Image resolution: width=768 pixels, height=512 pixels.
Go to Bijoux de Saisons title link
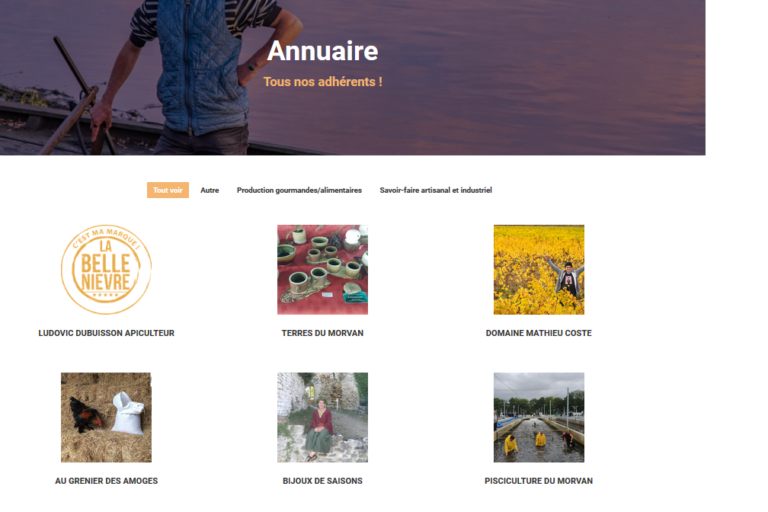tap(322, 481)
